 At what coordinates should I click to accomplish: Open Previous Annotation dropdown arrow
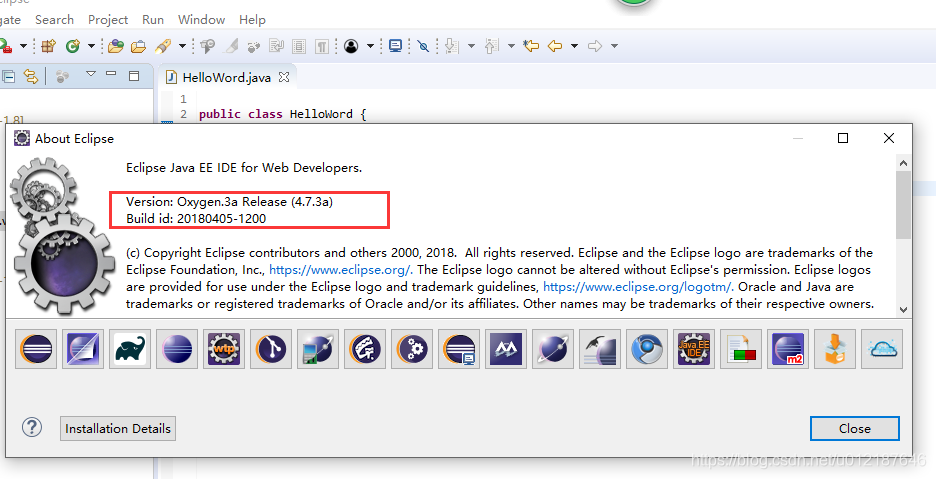[x=511, y=46]
